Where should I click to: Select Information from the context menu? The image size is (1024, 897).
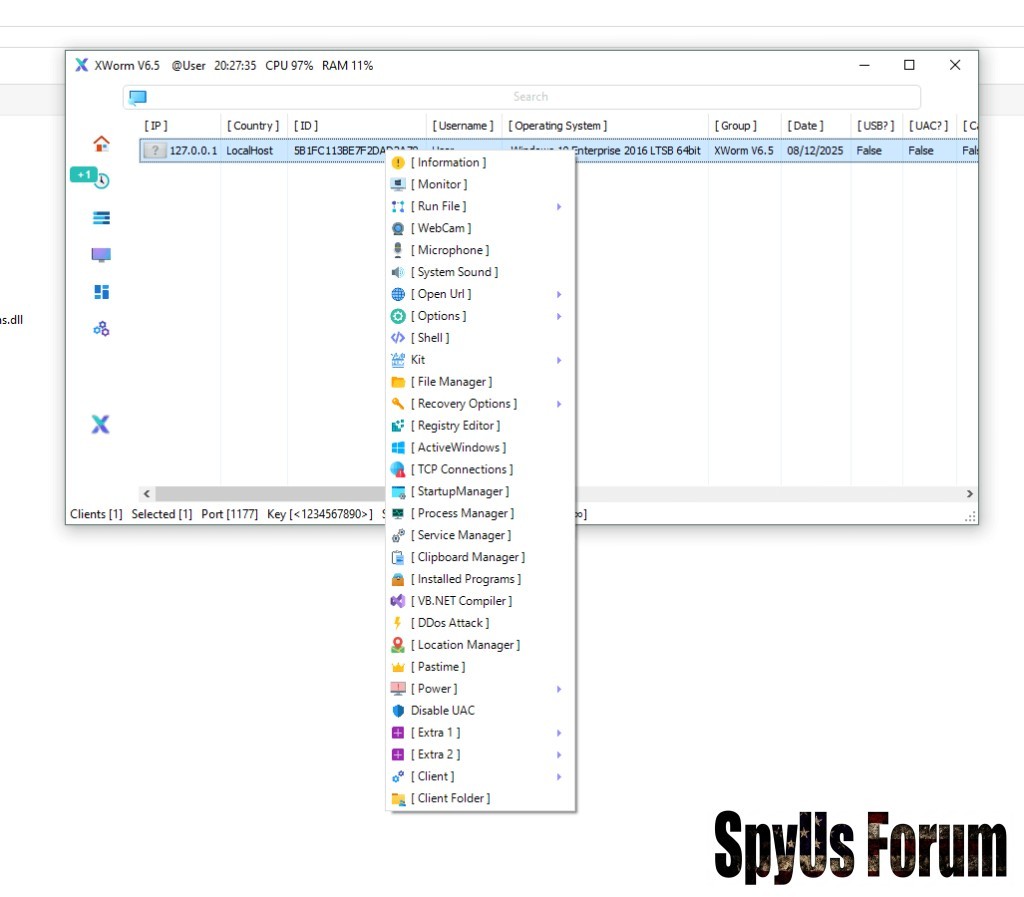[x=448, y=163]
